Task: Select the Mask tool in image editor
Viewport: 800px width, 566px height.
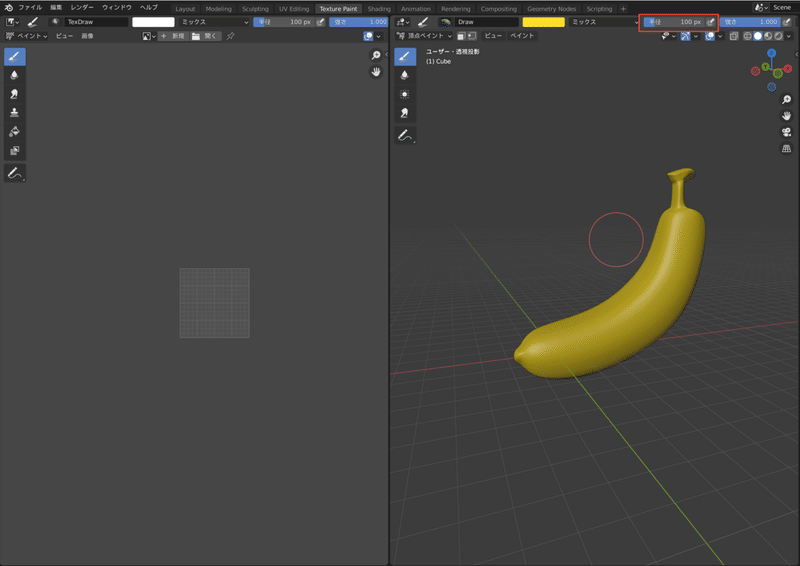Action: point(14,151)
